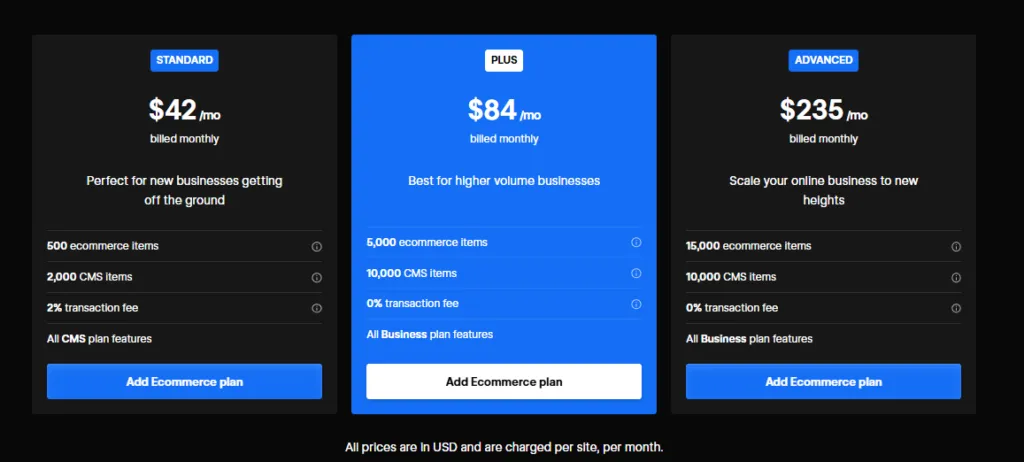Click Advanced plan's 10,000 CMS items info icon
Screen dimensions: 1024x462
click(956, 277)
